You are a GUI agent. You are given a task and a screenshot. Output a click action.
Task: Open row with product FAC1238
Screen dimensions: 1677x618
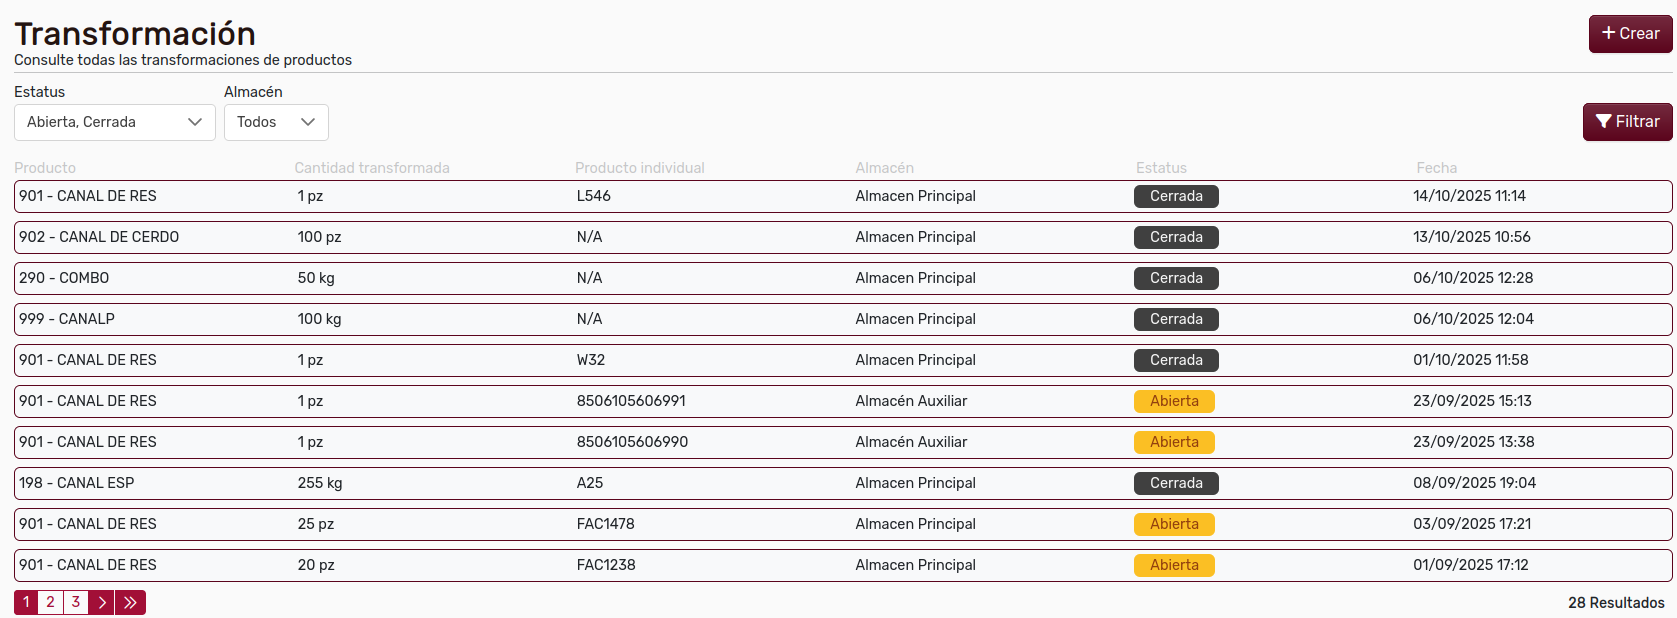click(606, 565)
